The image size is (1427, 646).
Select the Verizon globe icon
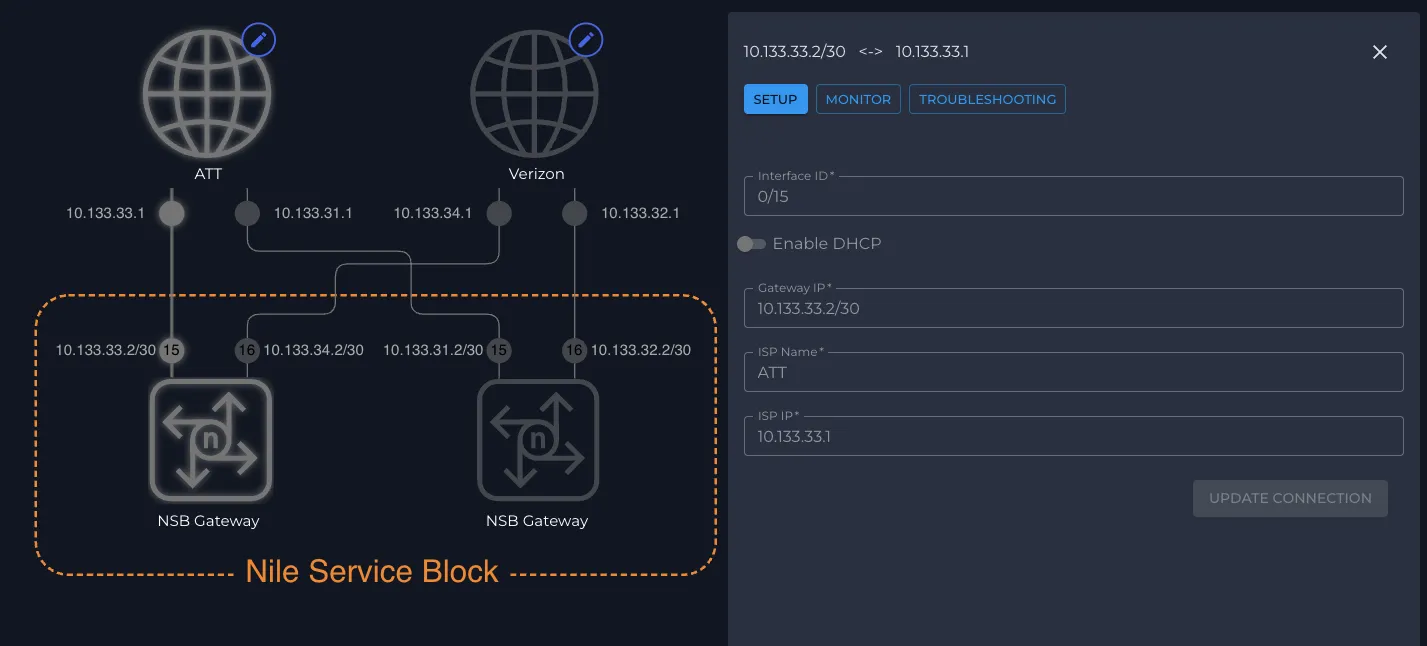coord(535,94)
